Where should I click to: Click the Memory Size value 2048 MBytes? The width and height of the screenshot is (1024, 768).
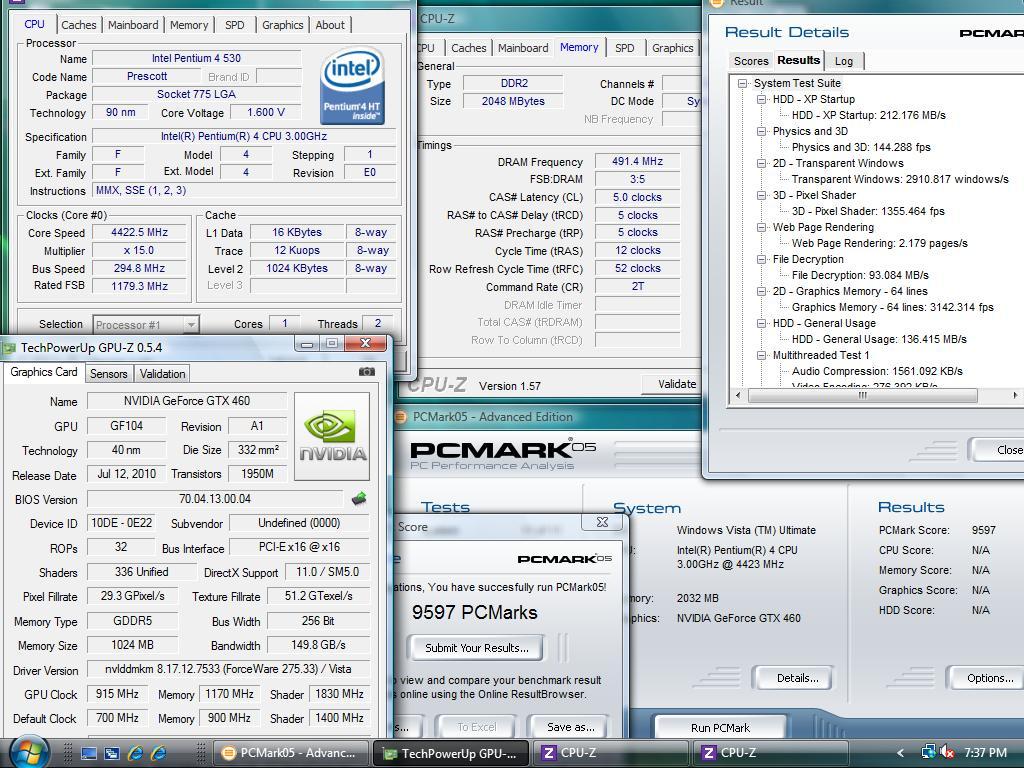pos(513,101)
